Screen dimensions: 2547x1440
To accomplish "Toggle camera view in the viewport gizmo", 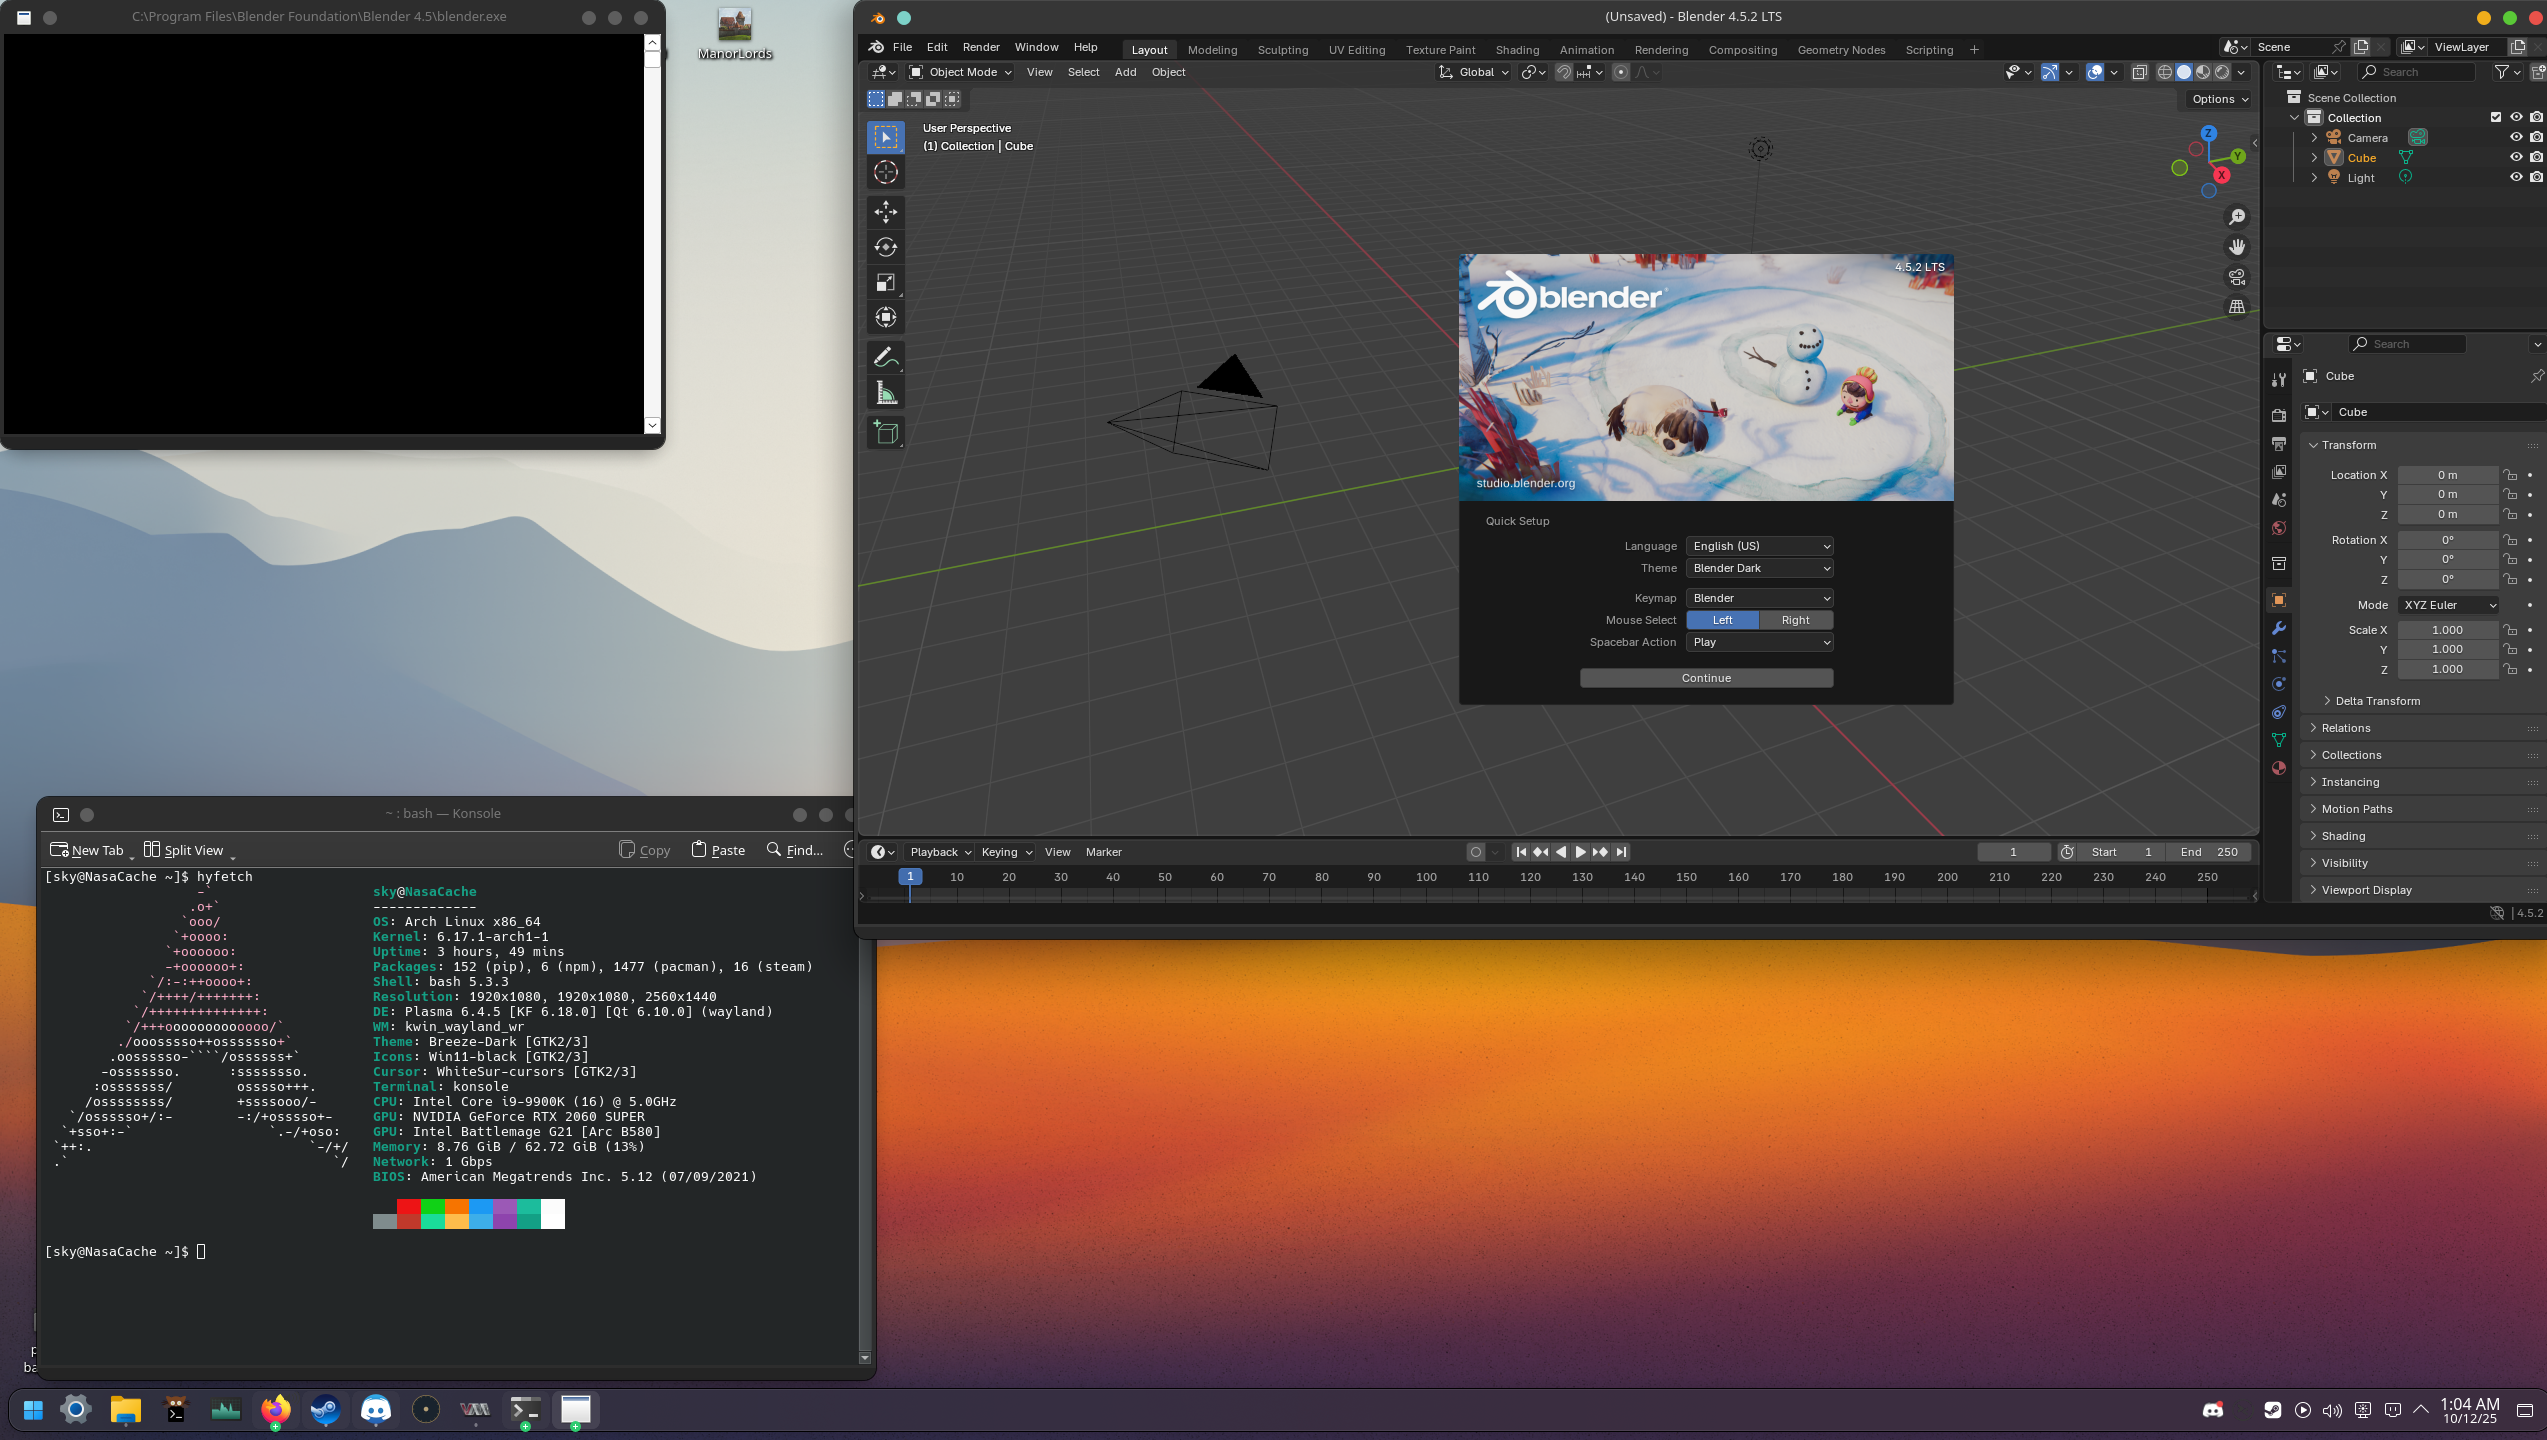I will [2237, 277].
